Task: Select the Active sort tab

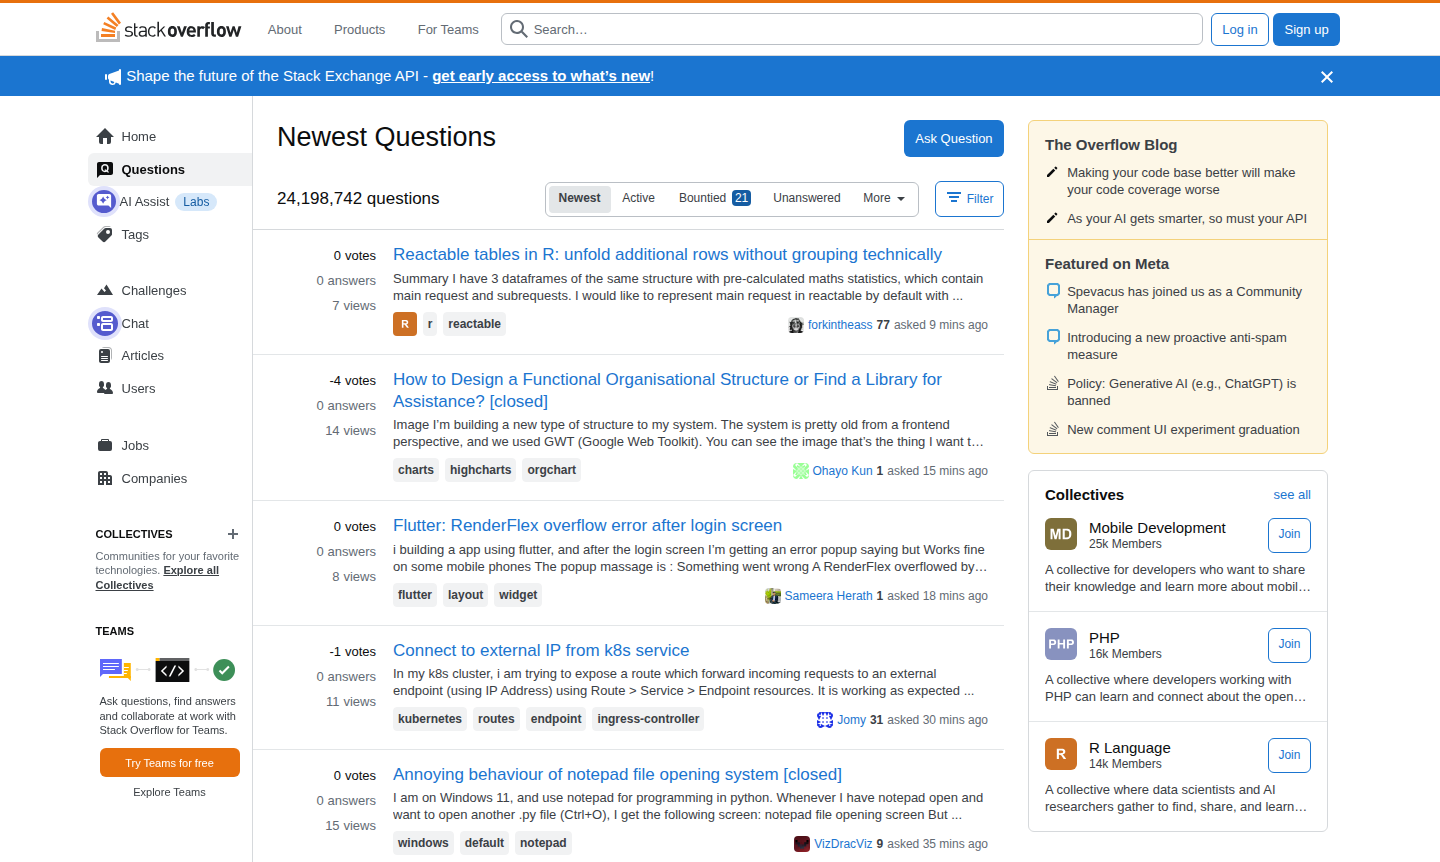Action: pos(638,198)
